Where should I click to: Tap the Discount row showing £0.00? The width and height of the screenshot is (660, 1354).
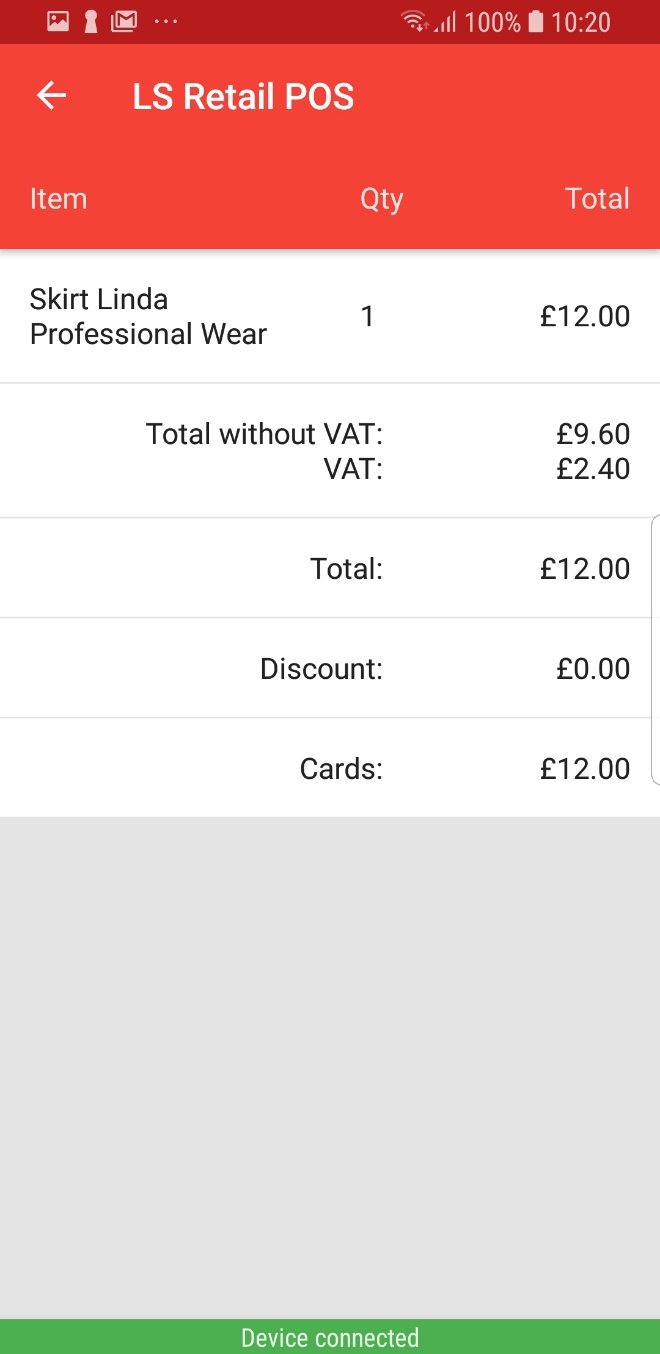tap(330, 668)
